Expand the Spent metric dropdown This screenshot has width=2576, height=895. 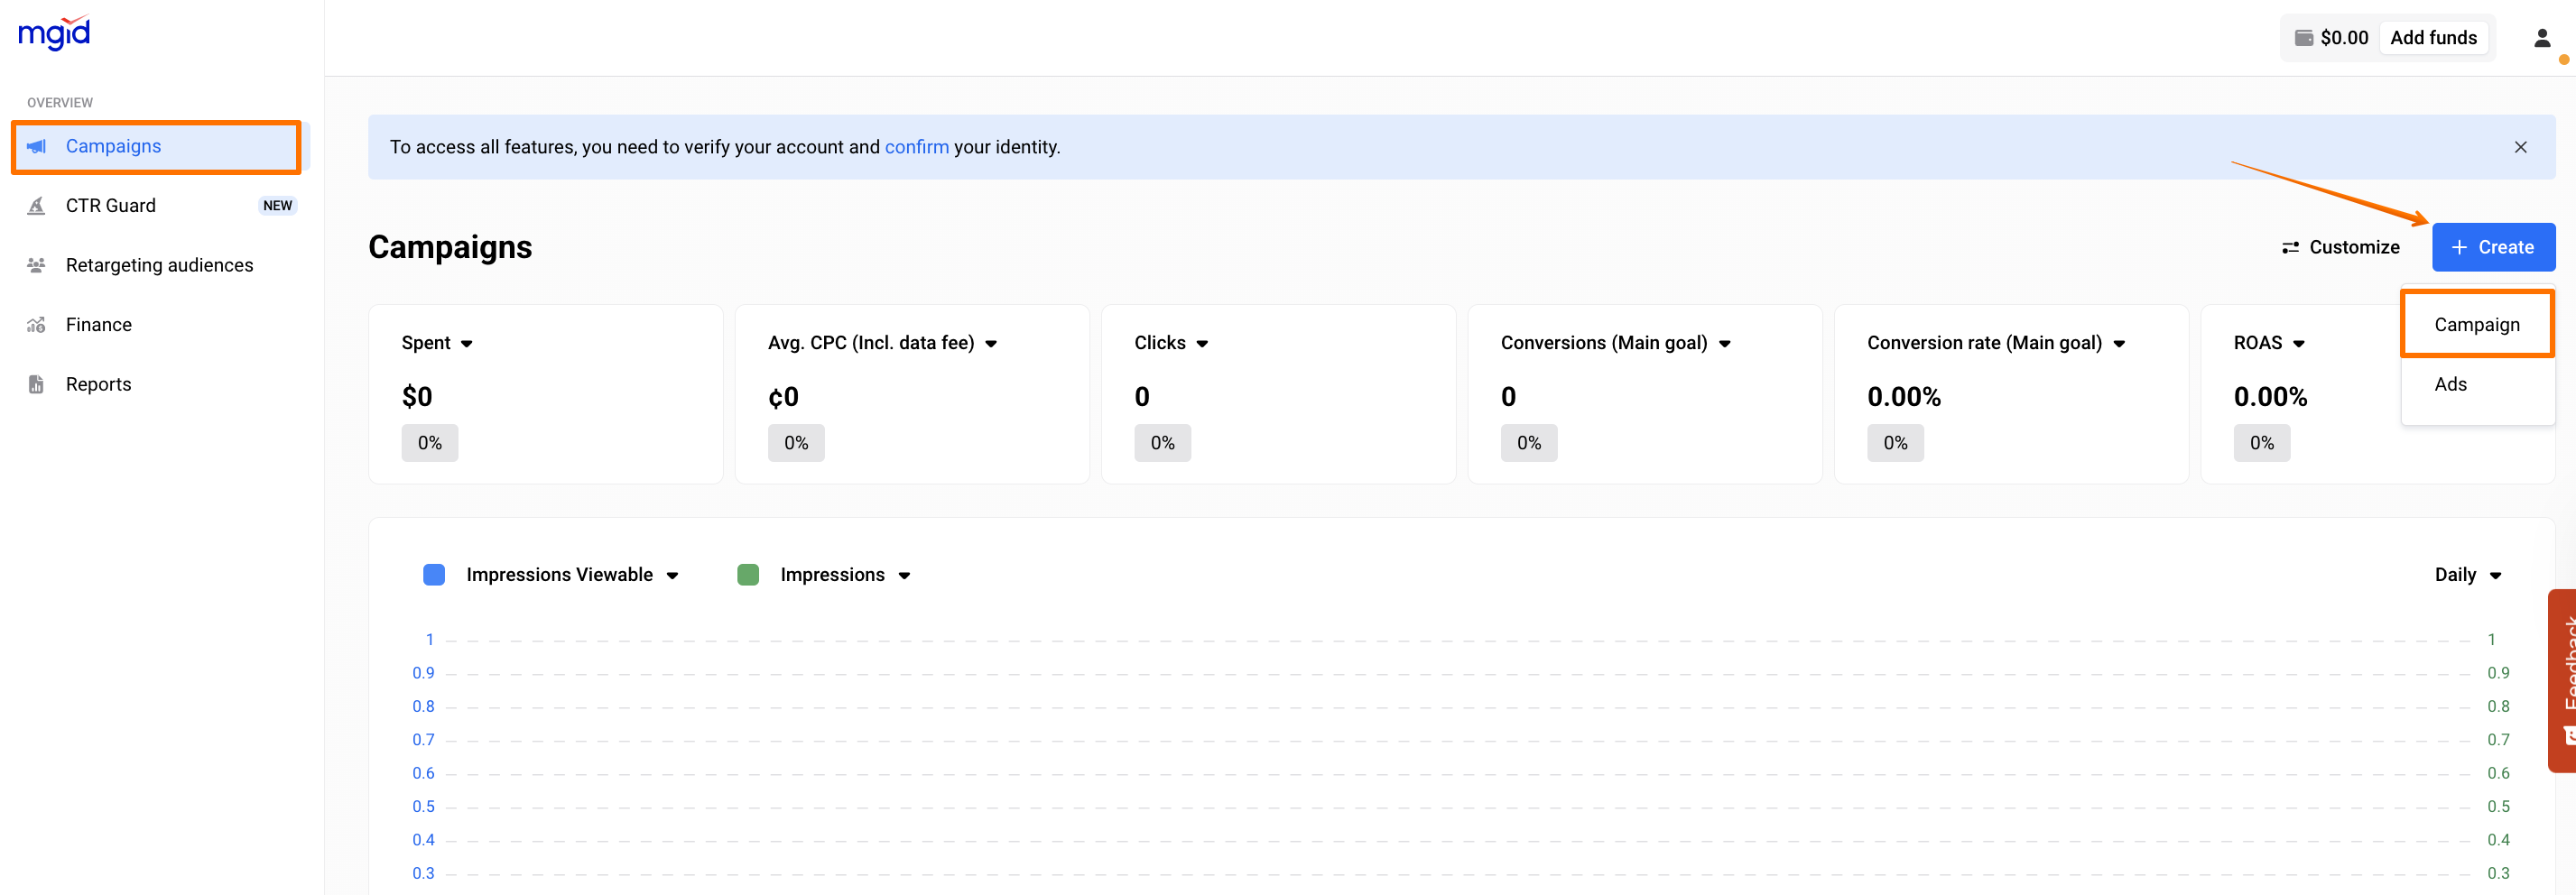point(466,344)
